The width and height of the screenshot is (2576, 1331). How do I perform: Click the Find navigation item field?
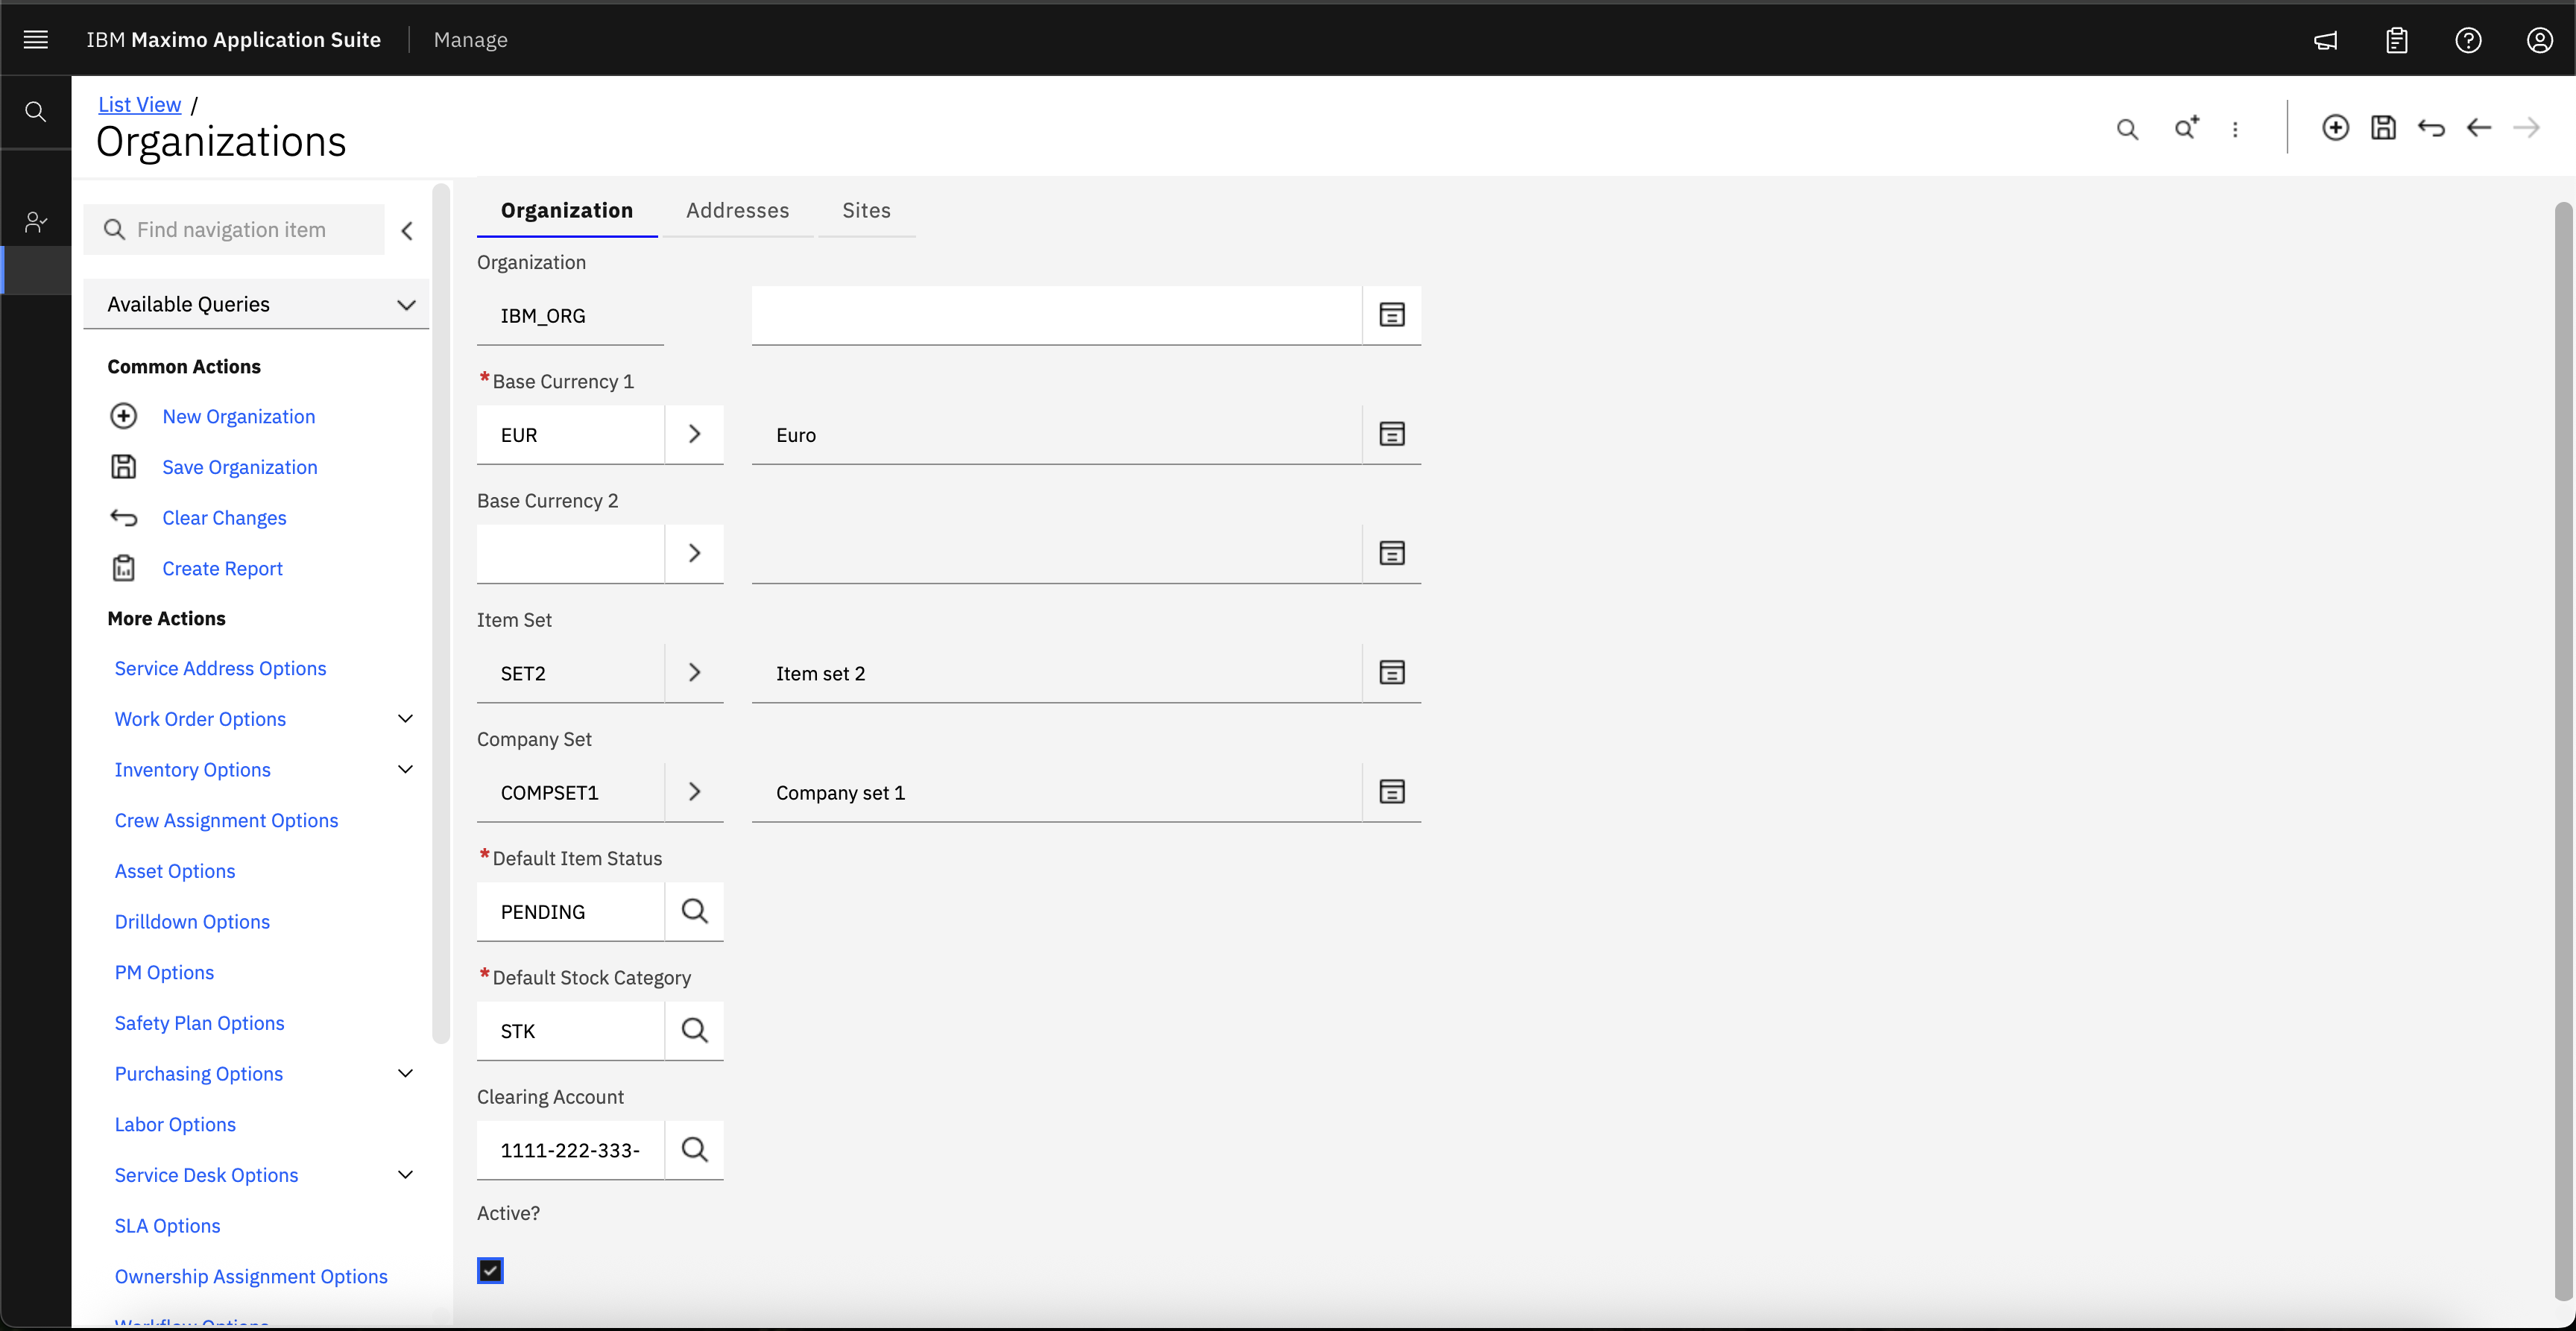(235, 230)
